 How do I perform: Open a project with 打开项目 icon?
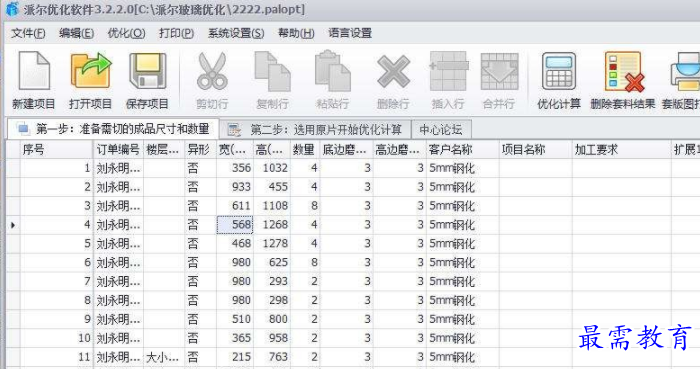coord(91,71)
